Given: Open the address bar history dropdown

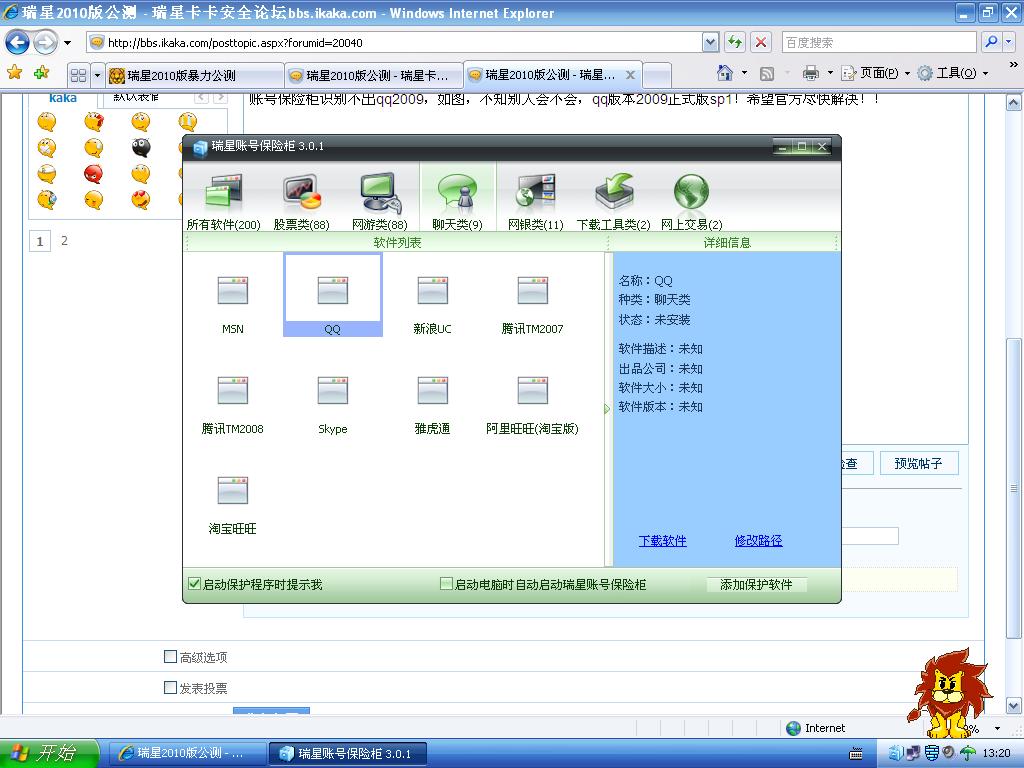Looking at the screenshot, I should pyautogui.click(x=711, y=43).
